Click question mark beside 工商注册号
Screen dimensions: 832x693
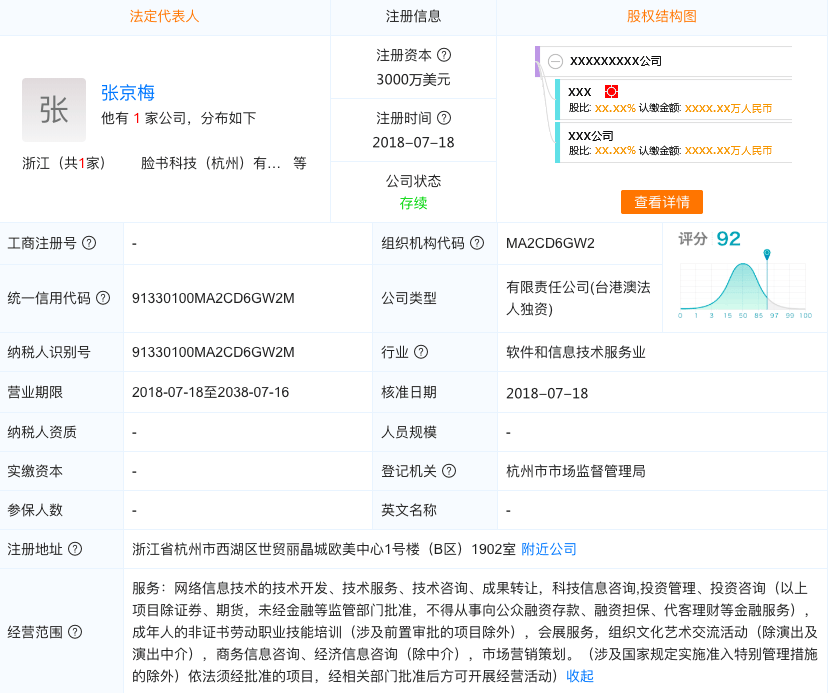89,243
